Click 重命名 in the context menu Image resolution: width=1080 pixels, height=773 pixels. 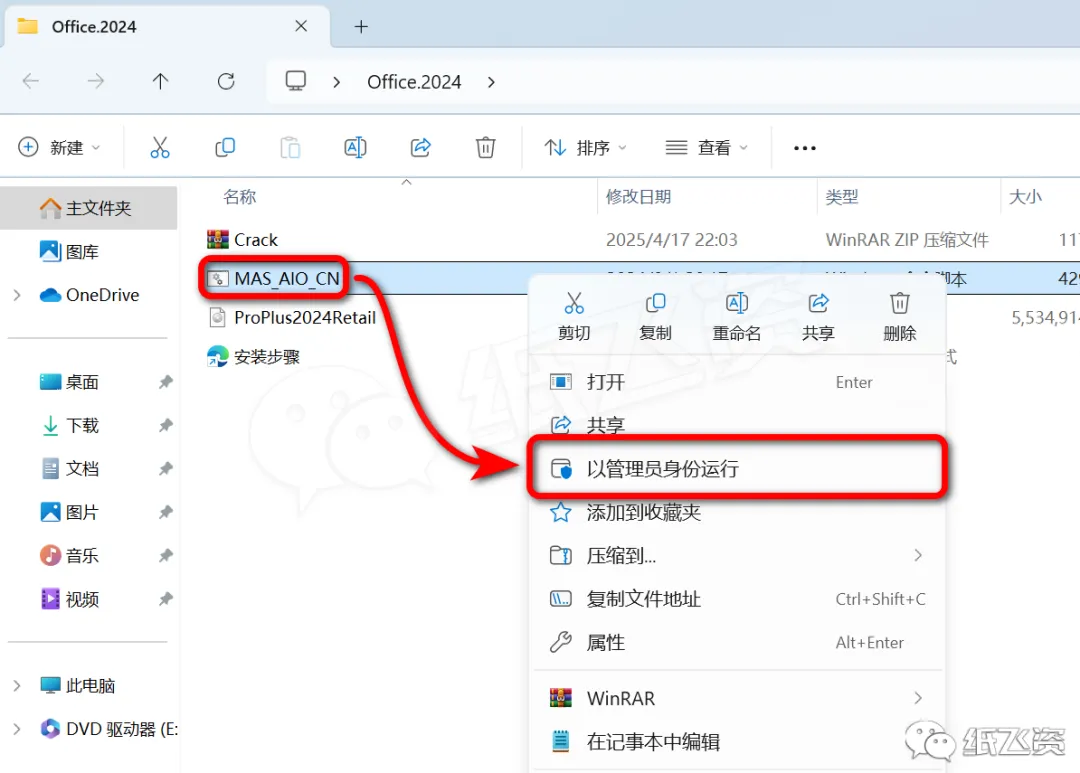(736, 317)
